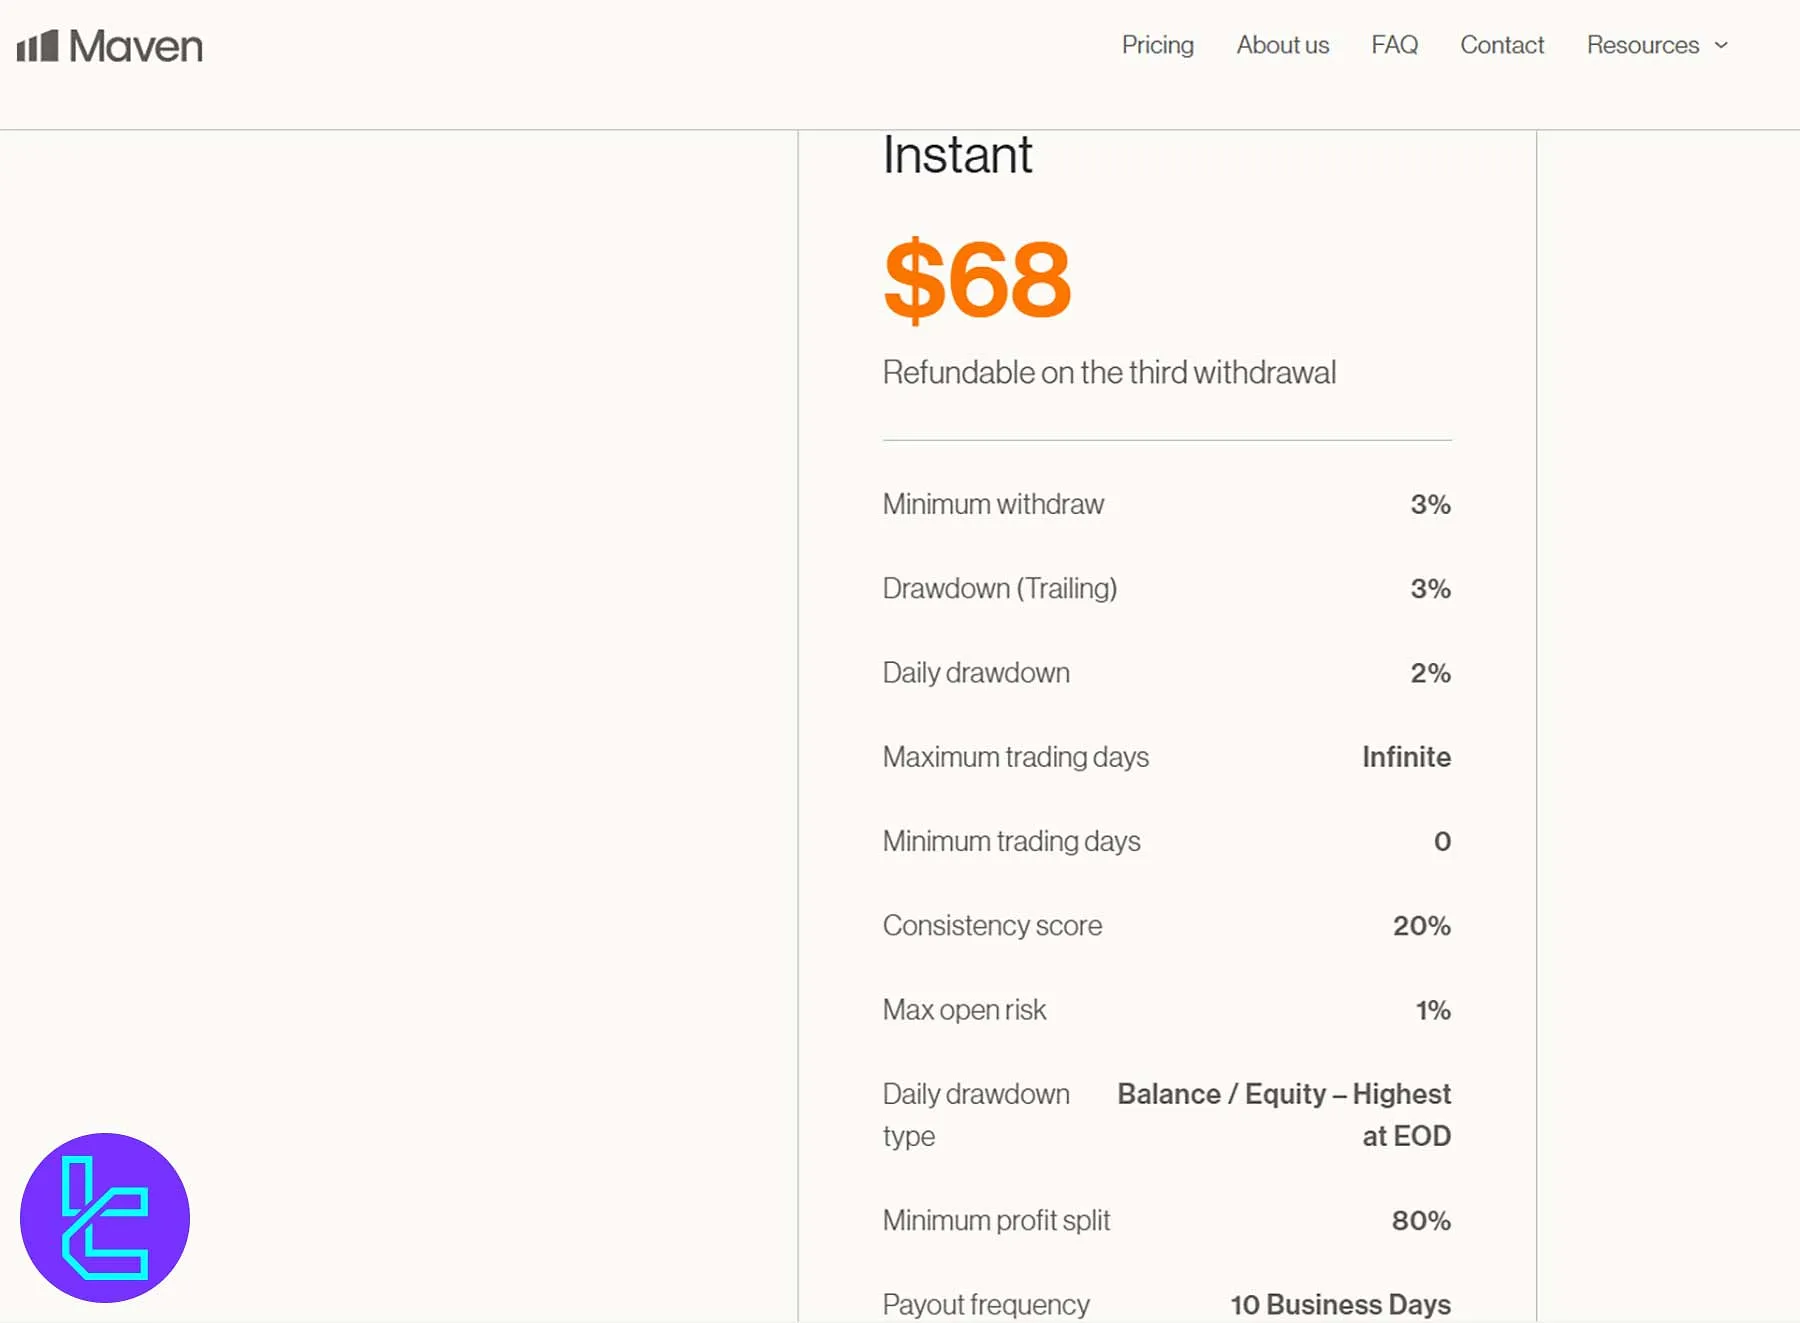Click the Maven bar-chart logo icon
The width and height of the screenshot is (1800, 1323).
[38, 46]
